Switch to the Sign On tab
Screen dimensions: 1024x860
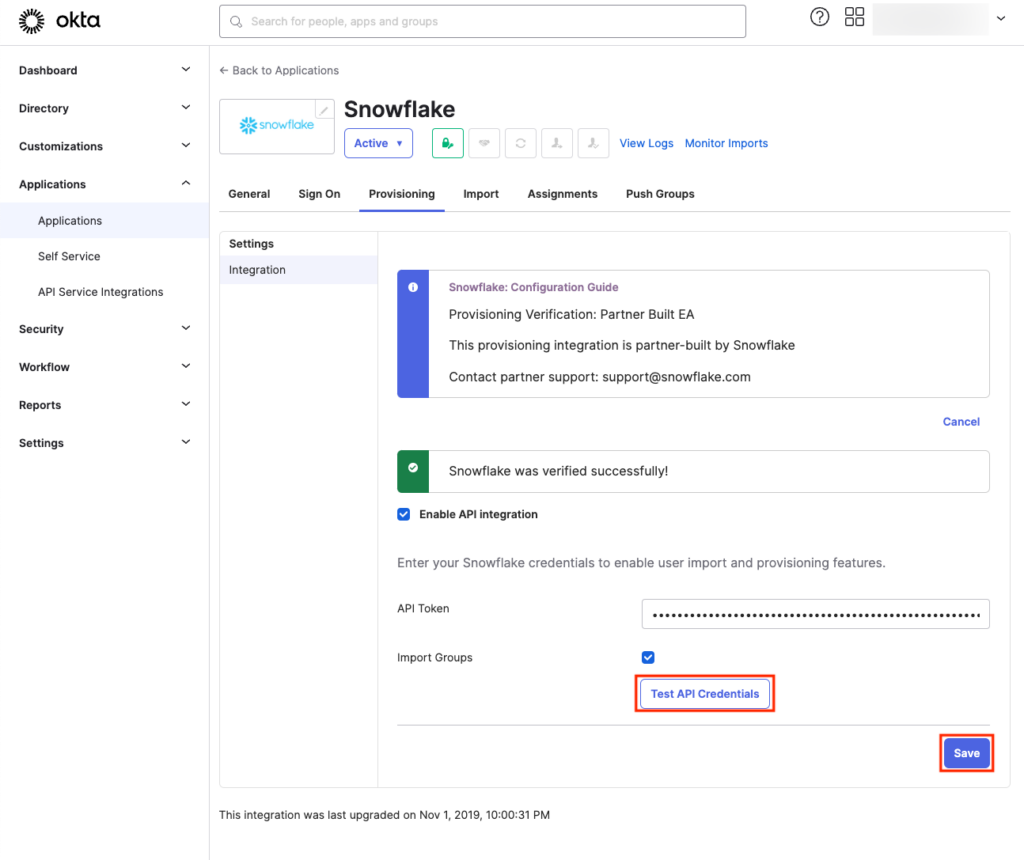(x=319, y=194)
